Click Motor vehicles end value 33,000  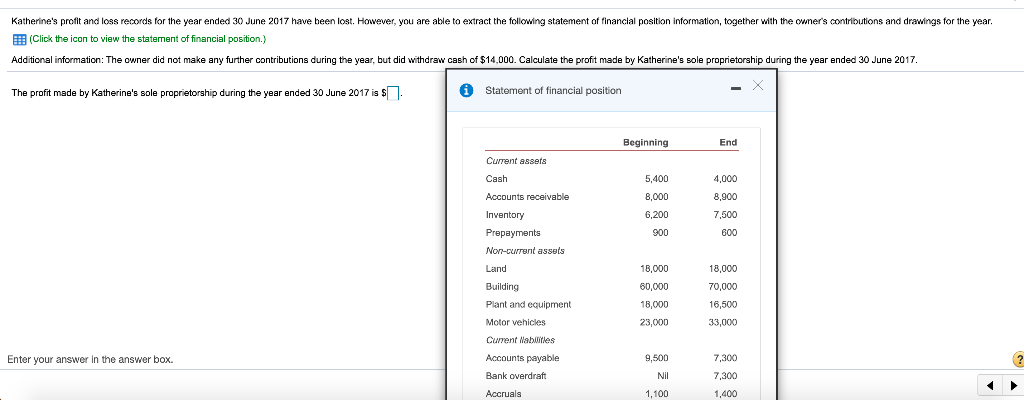point(723,322)
